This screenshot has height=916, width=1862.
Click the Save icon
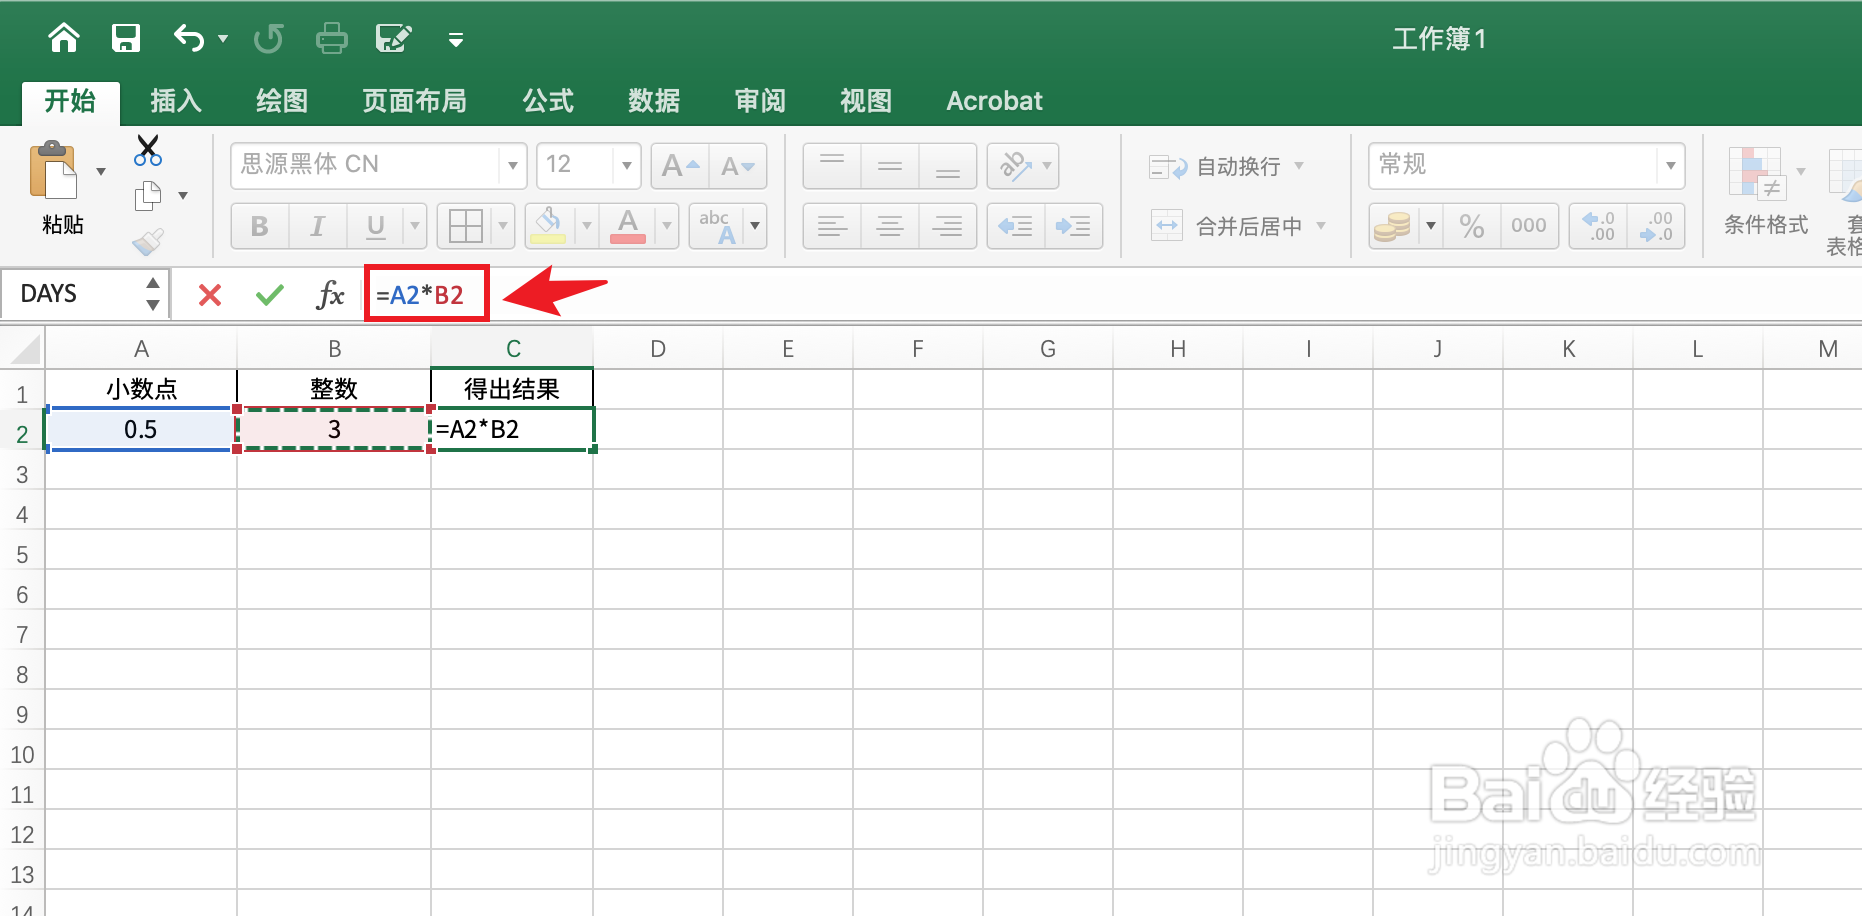125,38
